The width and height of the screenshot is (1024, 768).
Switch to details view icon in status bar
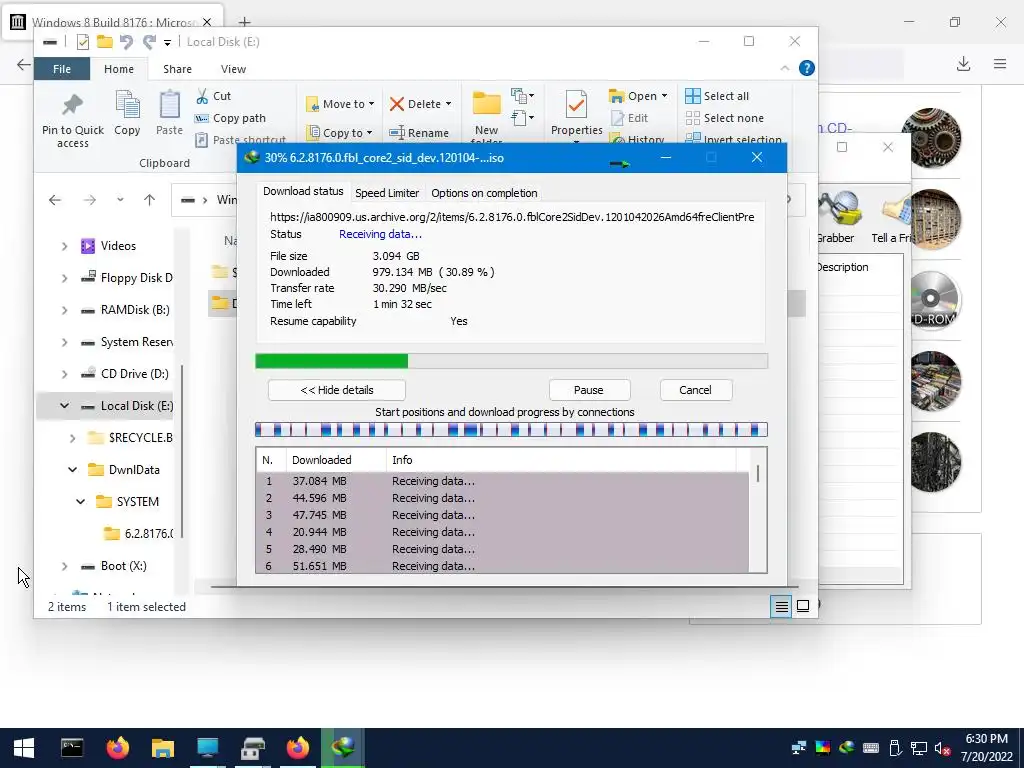(781, 607)
